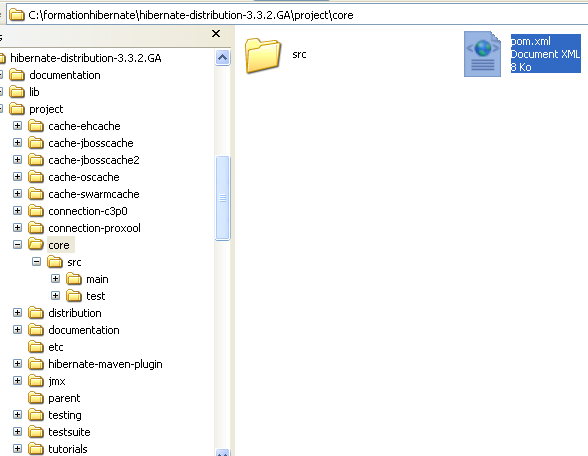Click the testsuite folder icon
Screen dimensions: 588x456
point(36,432)
